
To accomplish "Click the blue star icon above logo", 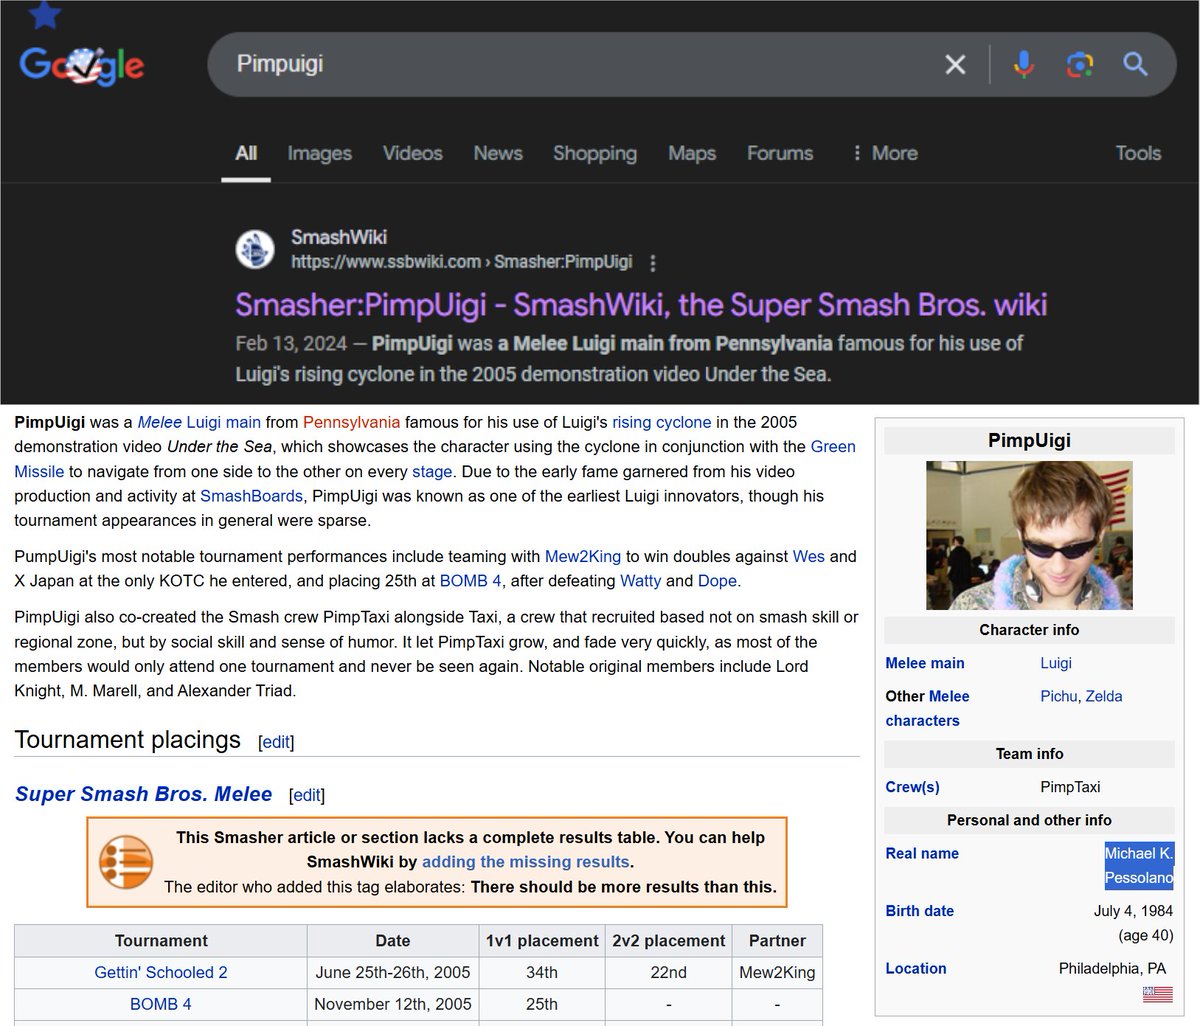I will [x=45, y=15].
